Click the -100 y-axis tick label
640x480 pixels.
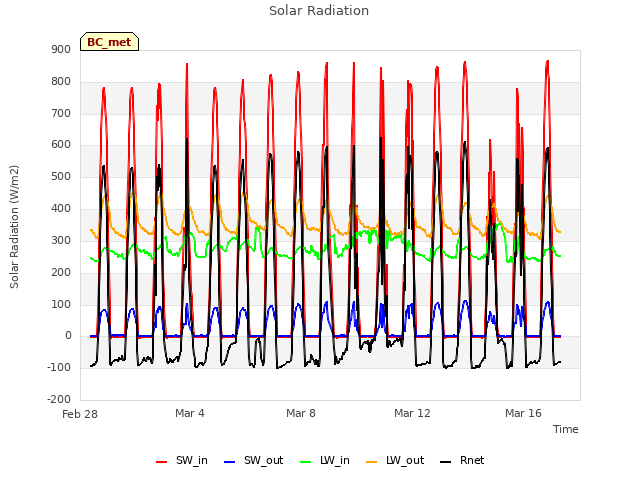click(x=59, y=367)
